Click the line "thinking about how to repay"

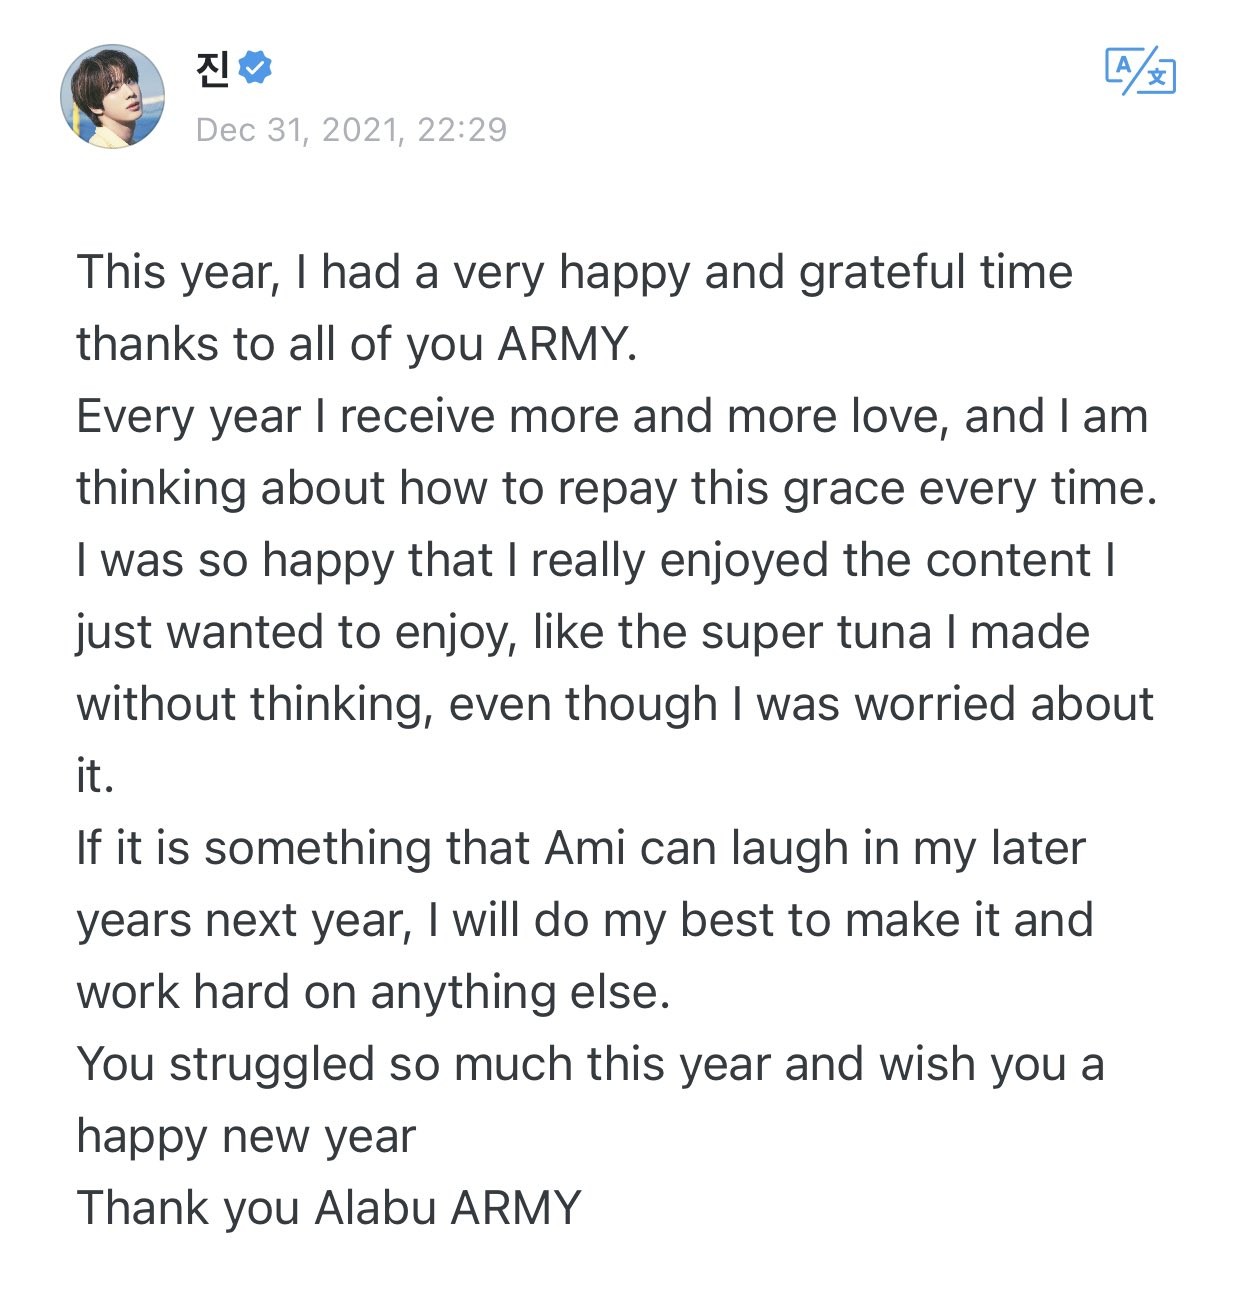tap(616, 488)
